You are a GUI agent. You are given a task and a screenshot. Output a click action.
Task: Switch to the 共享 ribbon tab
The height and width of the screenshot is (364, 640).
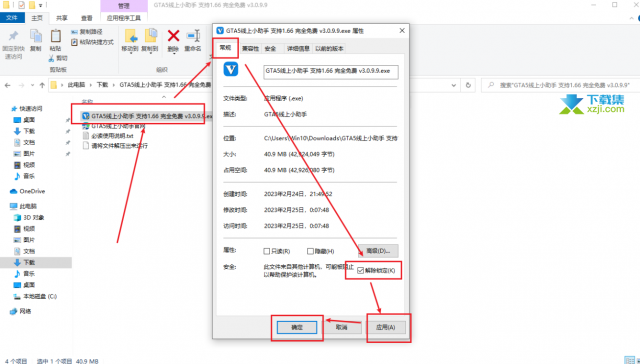point(62,18)
